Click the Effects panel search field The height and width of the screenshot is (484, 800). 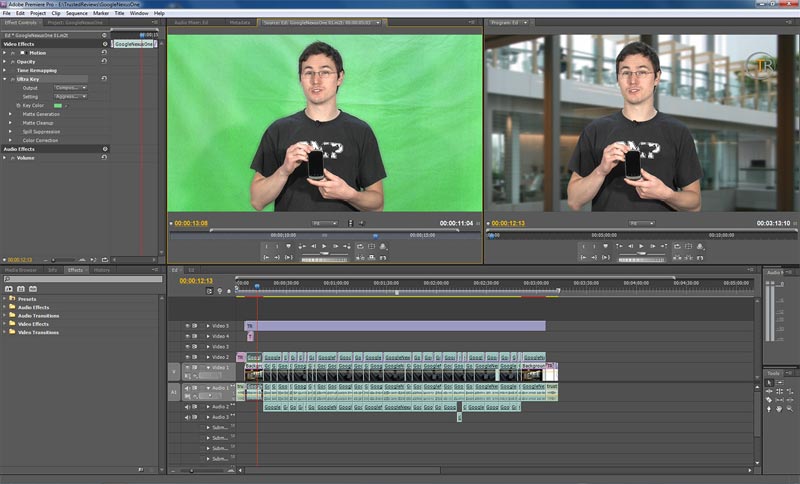click(83, 279)
